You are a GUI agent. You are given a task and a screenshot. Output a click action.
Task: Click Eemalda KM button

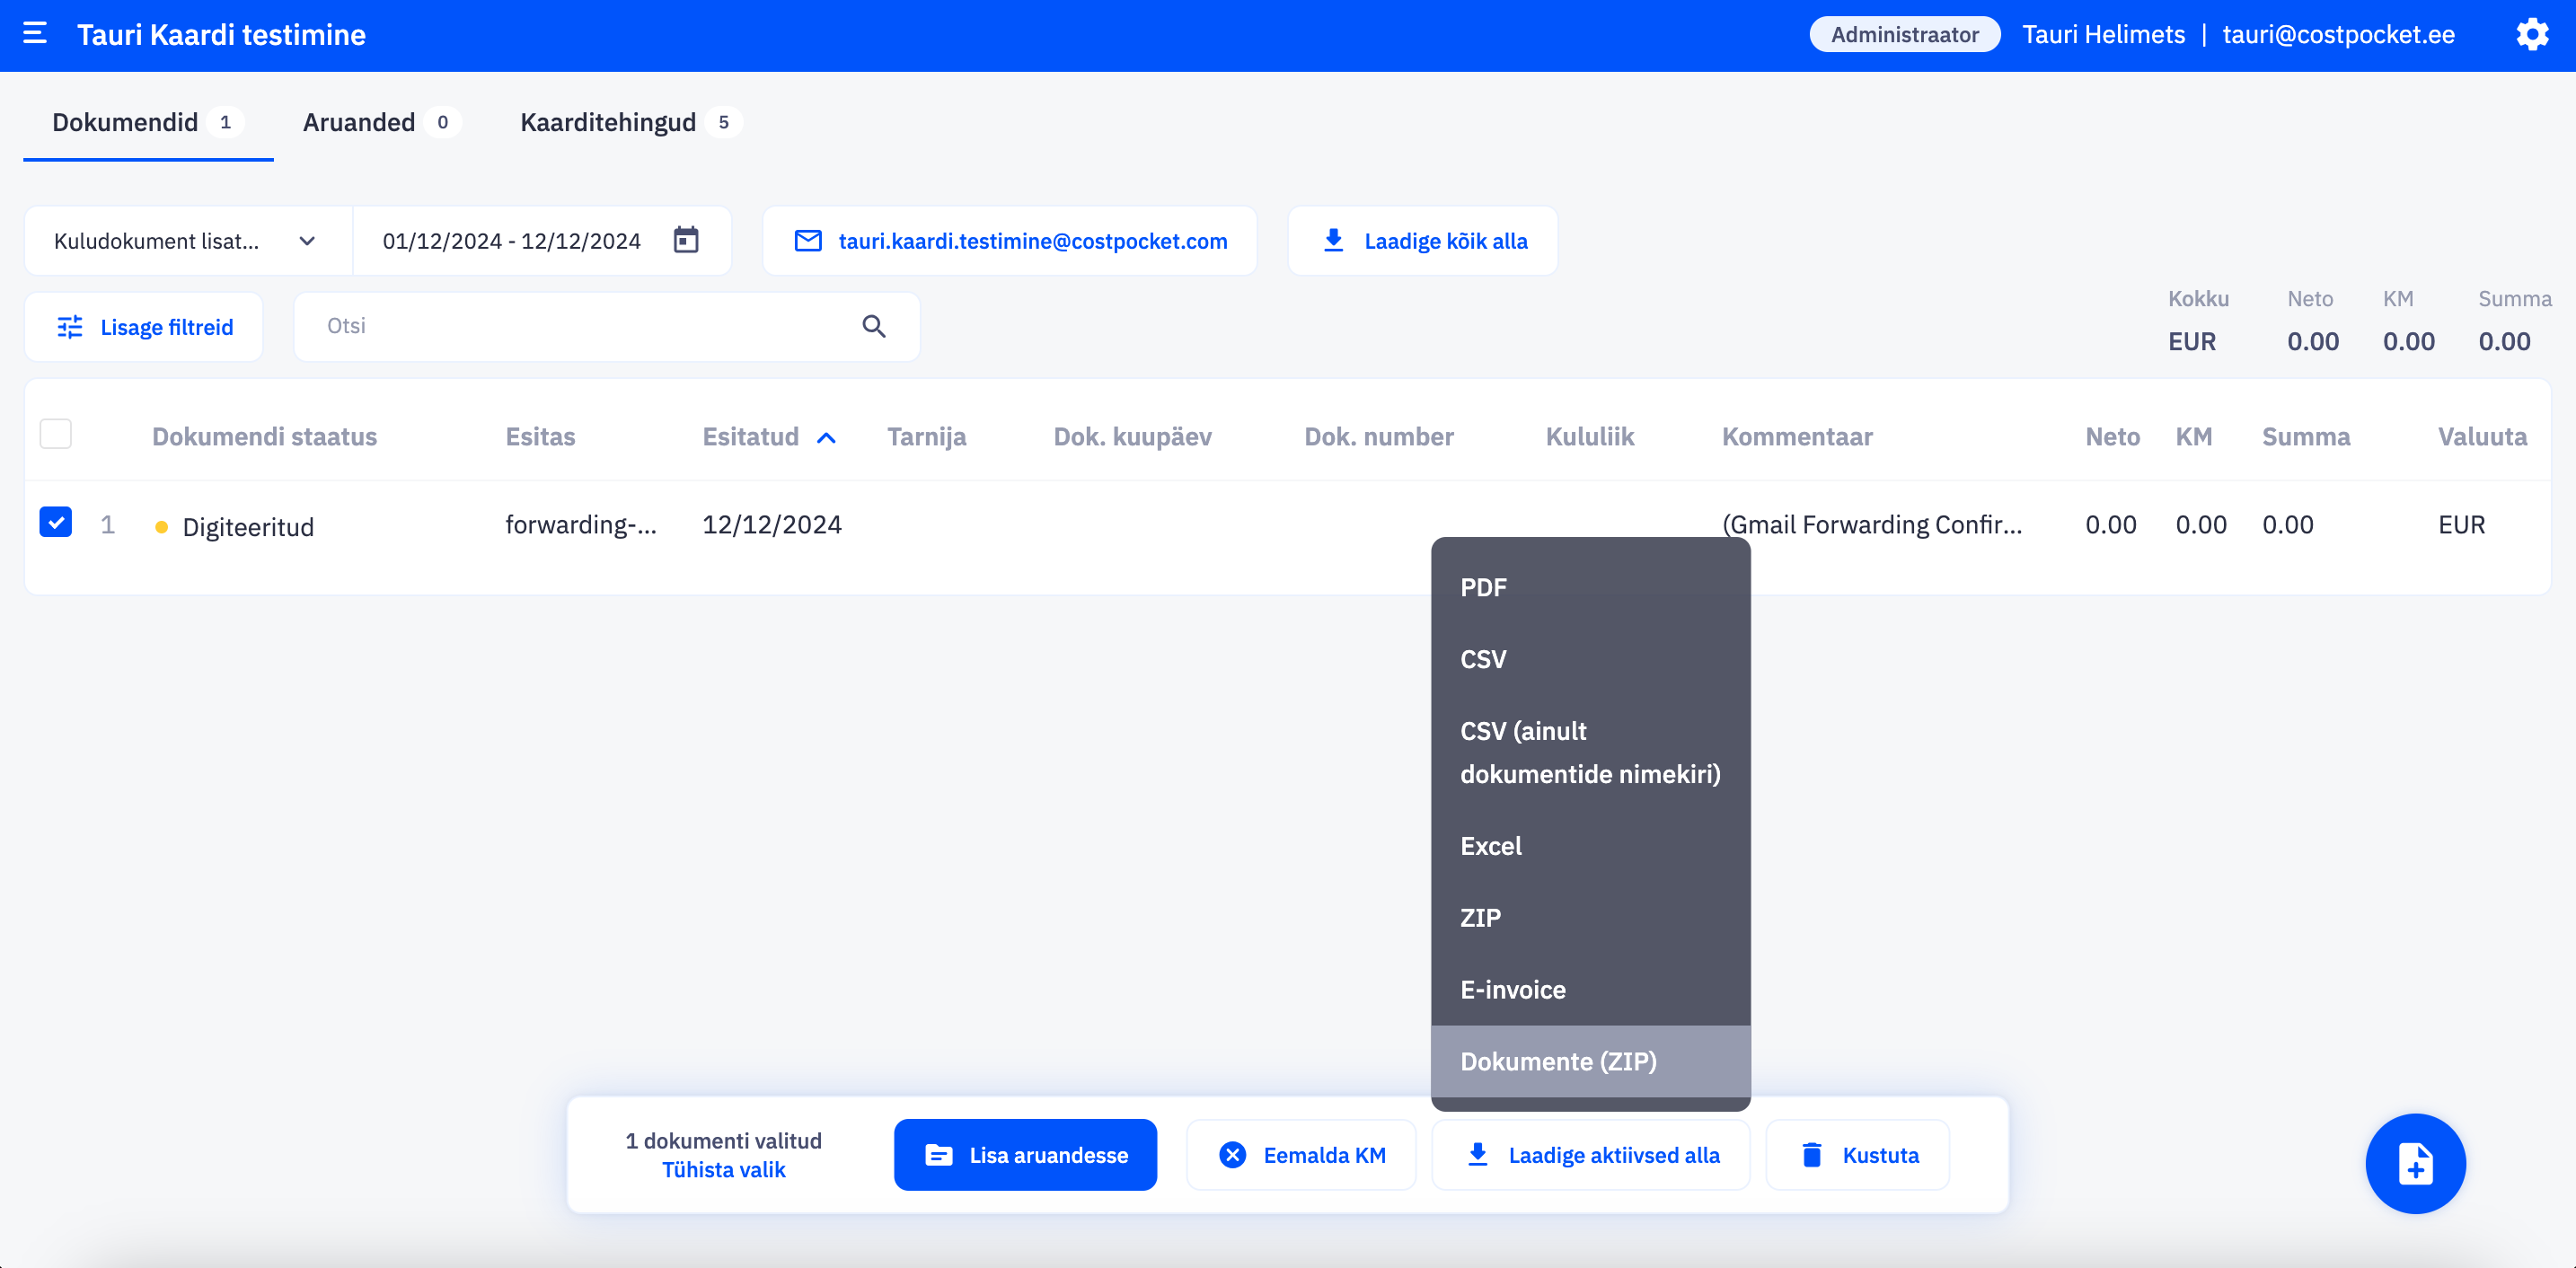[x=1301, y=1155]
